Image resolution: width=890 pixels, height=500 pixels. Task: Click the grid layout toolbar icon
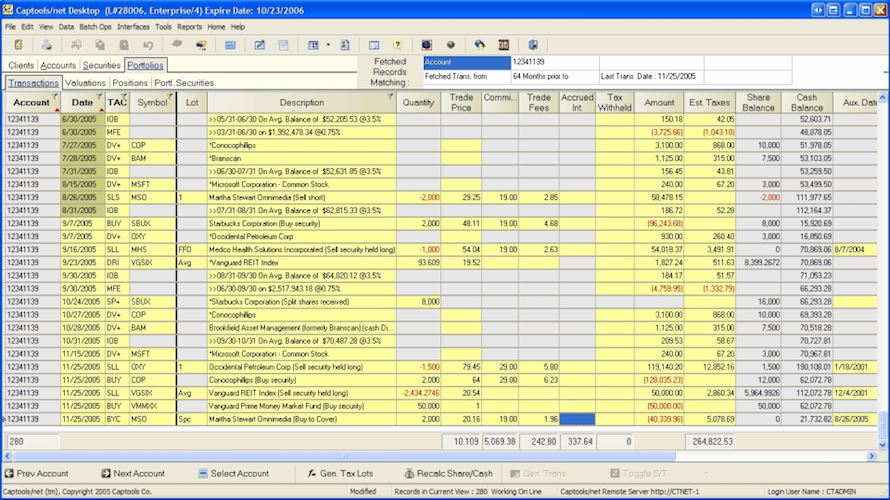coord(313,45)
